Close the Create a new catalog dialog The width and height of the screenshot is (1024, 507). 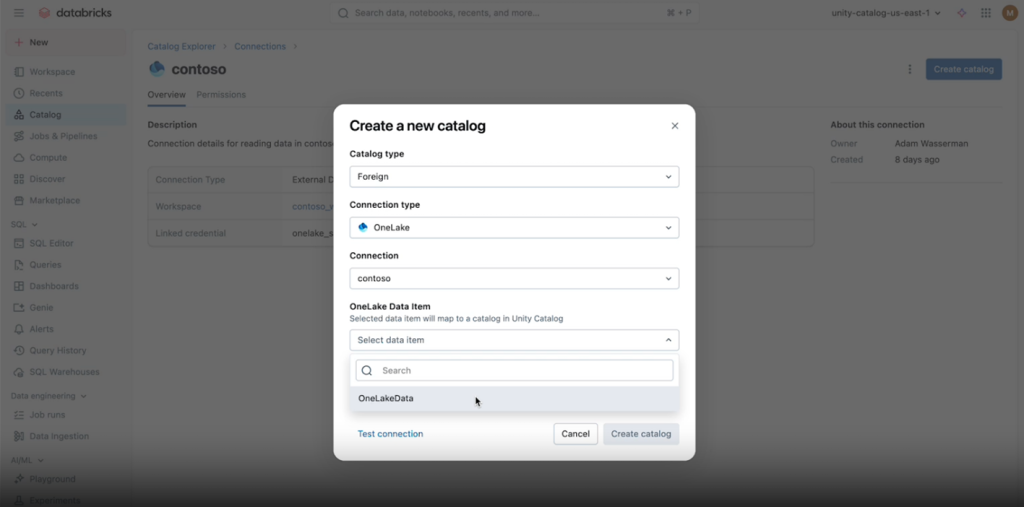[x=675, y=126]
